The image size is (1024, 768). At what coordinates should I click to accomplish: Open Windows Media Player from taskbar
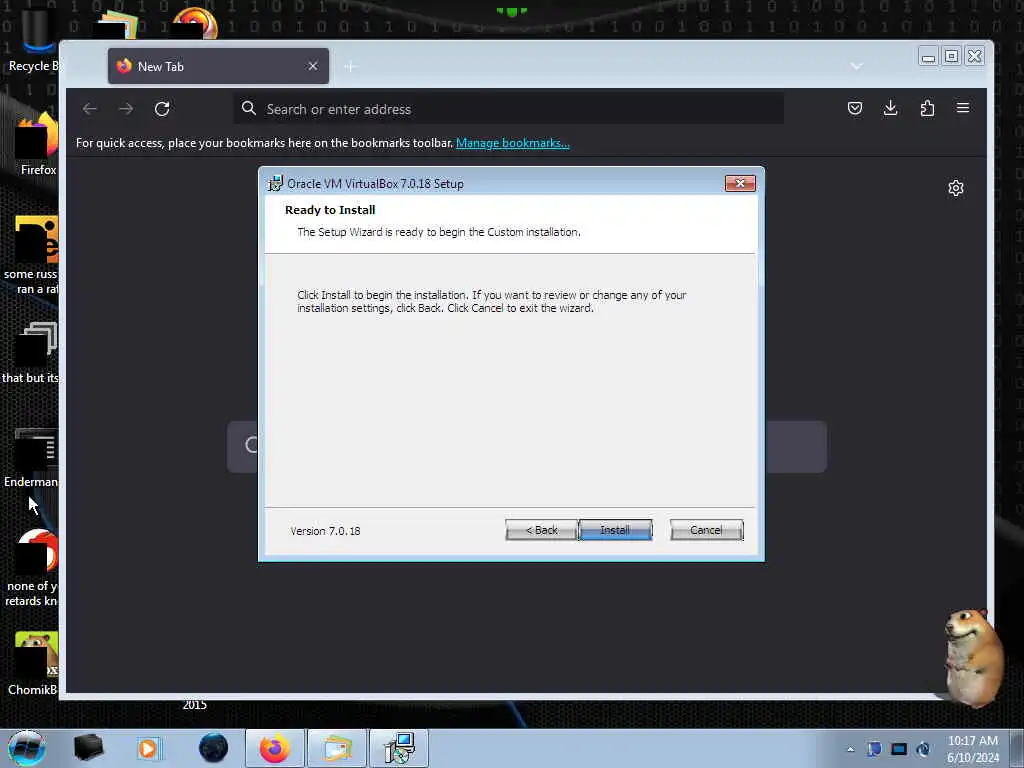[x=148, y=748]
